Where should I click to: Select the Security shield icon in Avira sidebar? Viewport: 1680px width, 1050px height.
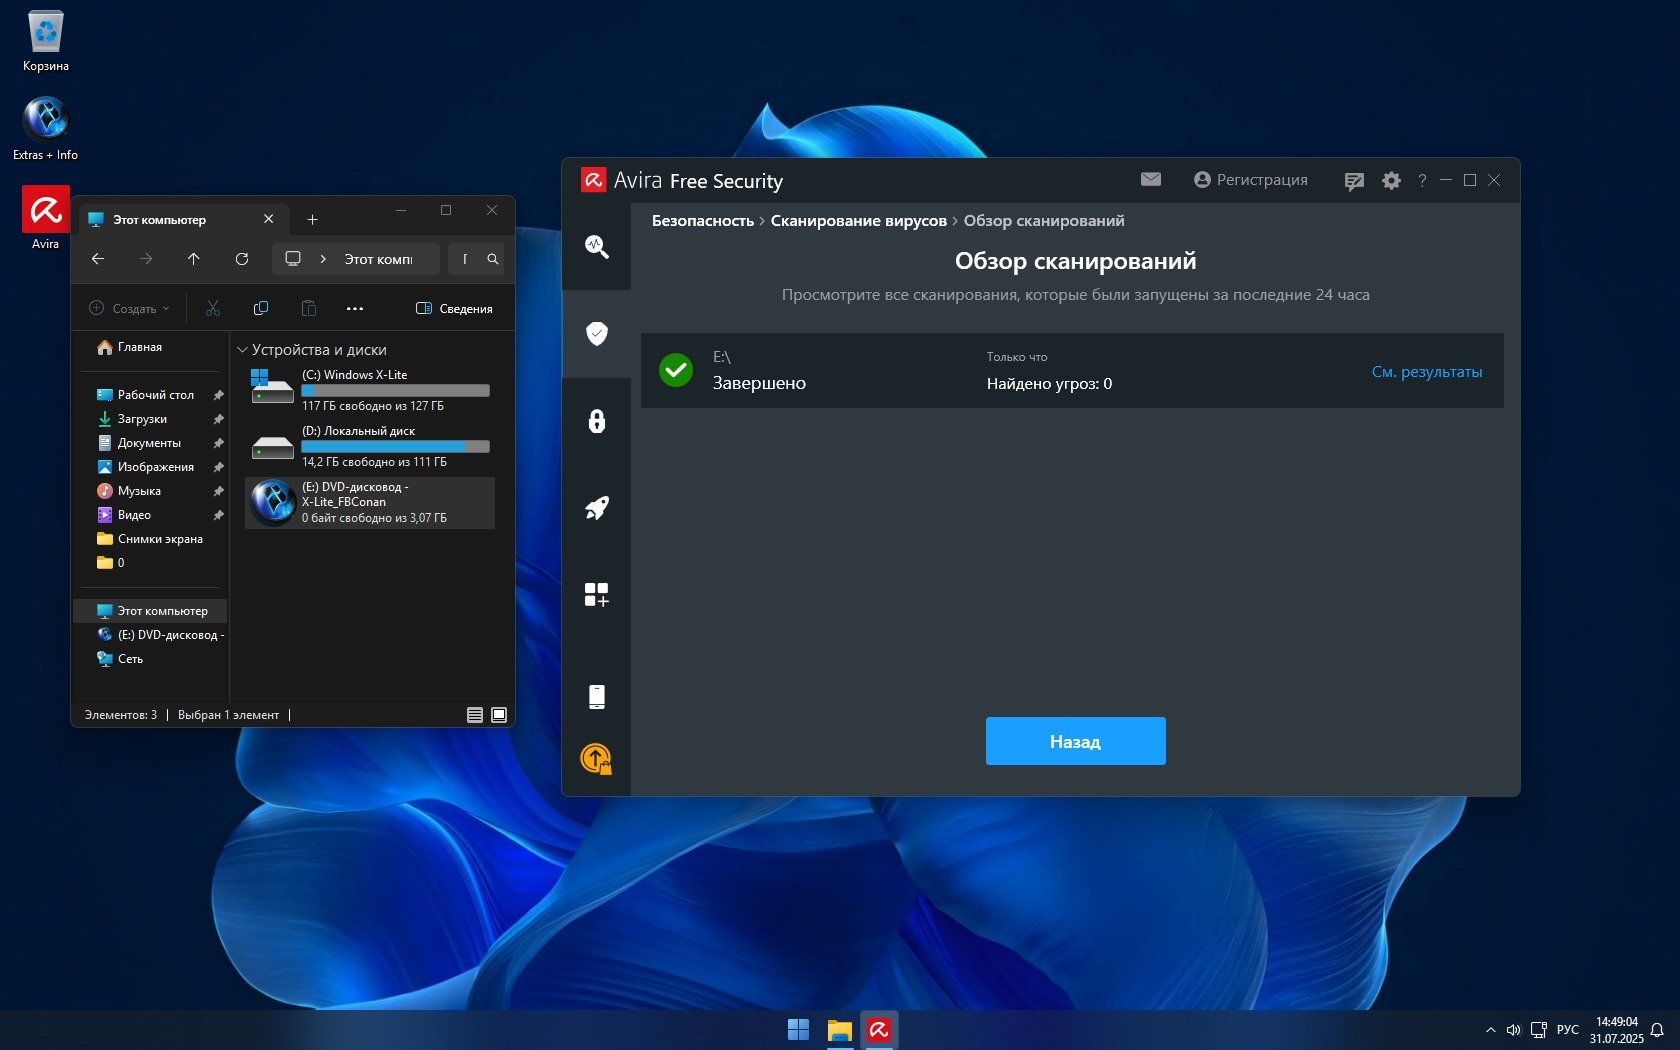point(597,333)
